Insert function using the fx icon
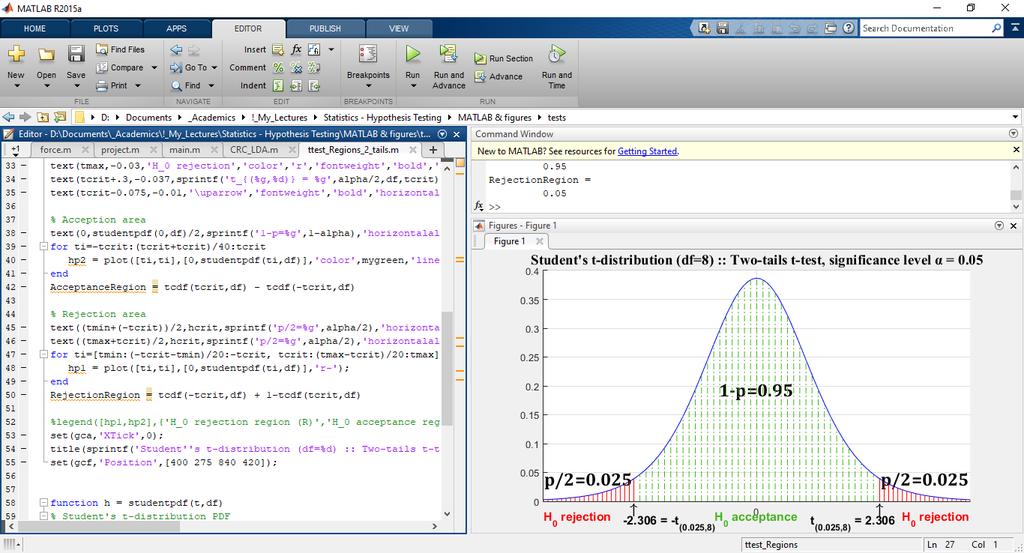This screenshot has height=553, width=1024. click(296, 50)
